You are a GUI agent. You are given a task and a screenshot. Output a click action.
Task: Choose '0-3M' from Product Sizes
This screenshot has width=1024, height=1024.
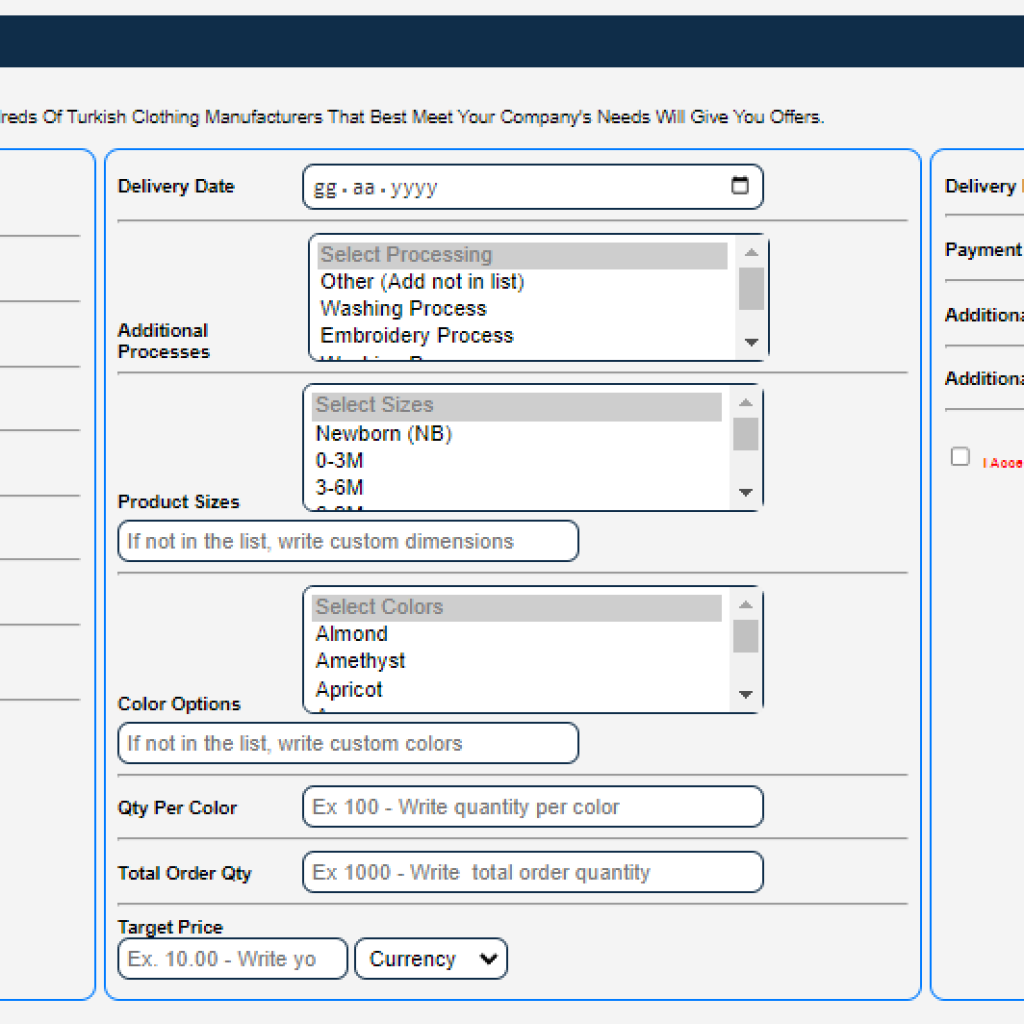[339, 461]
